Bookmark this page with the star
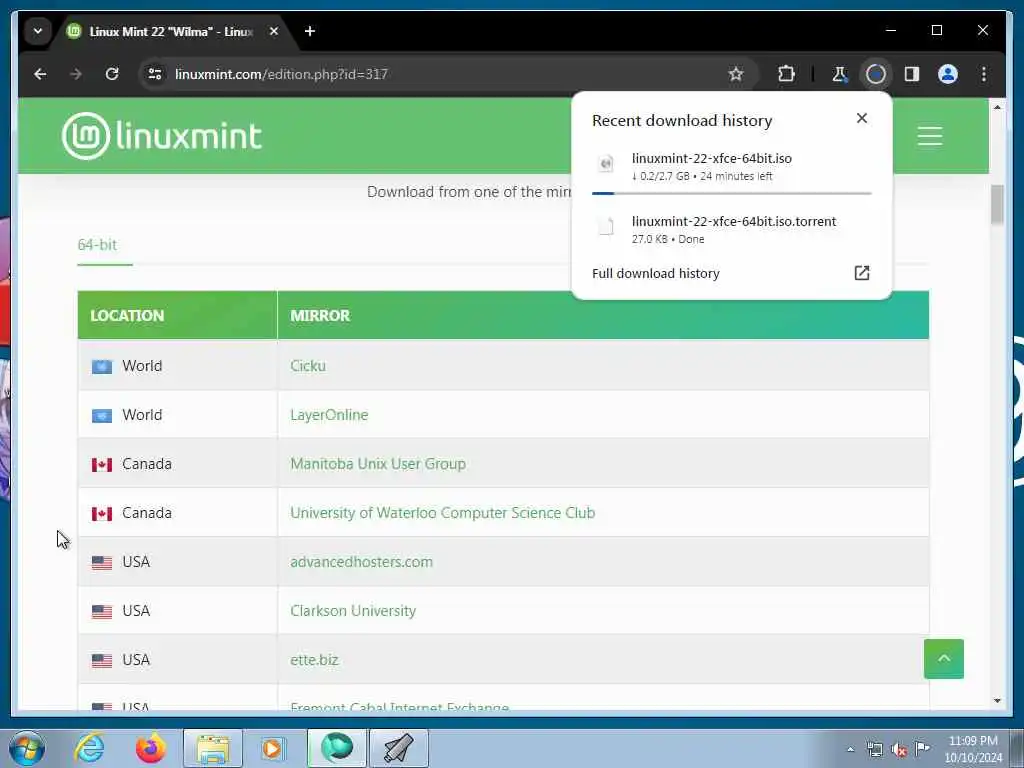This screenshot has width=1024, height=768. click(736, 74)
